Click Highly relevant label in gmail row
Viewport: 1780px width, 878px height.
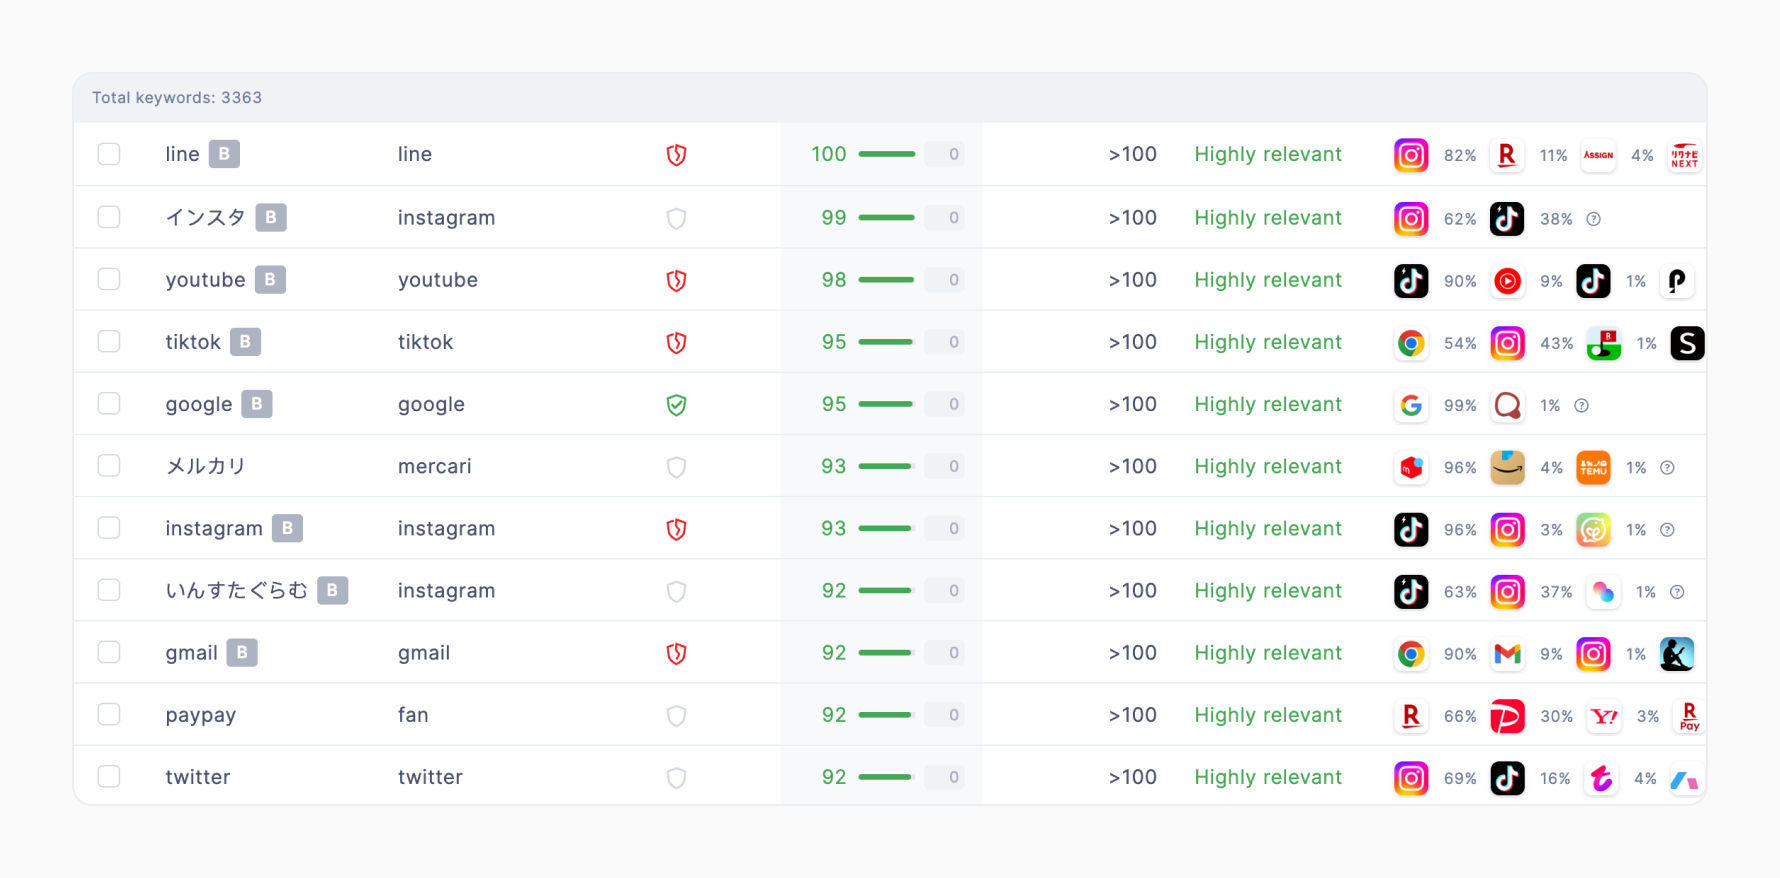pyautogui.click(x=1267, y=653)
